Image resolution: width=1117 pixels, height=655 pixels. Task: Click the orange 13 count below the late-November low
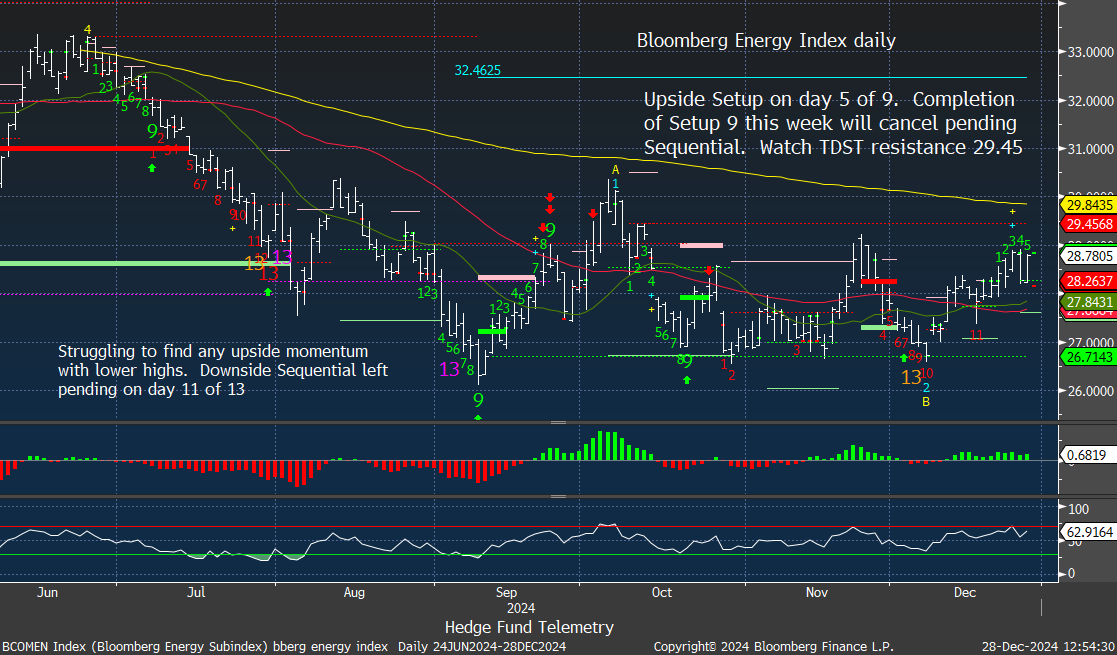[x=911, y=378]
